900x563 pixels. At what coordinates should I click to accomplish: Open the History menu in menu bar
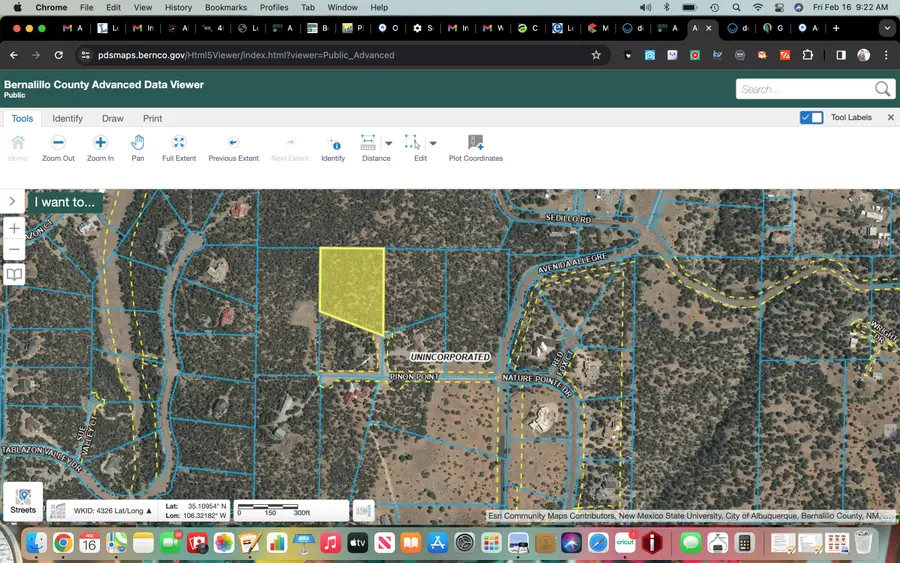click(x=178, y=7)
